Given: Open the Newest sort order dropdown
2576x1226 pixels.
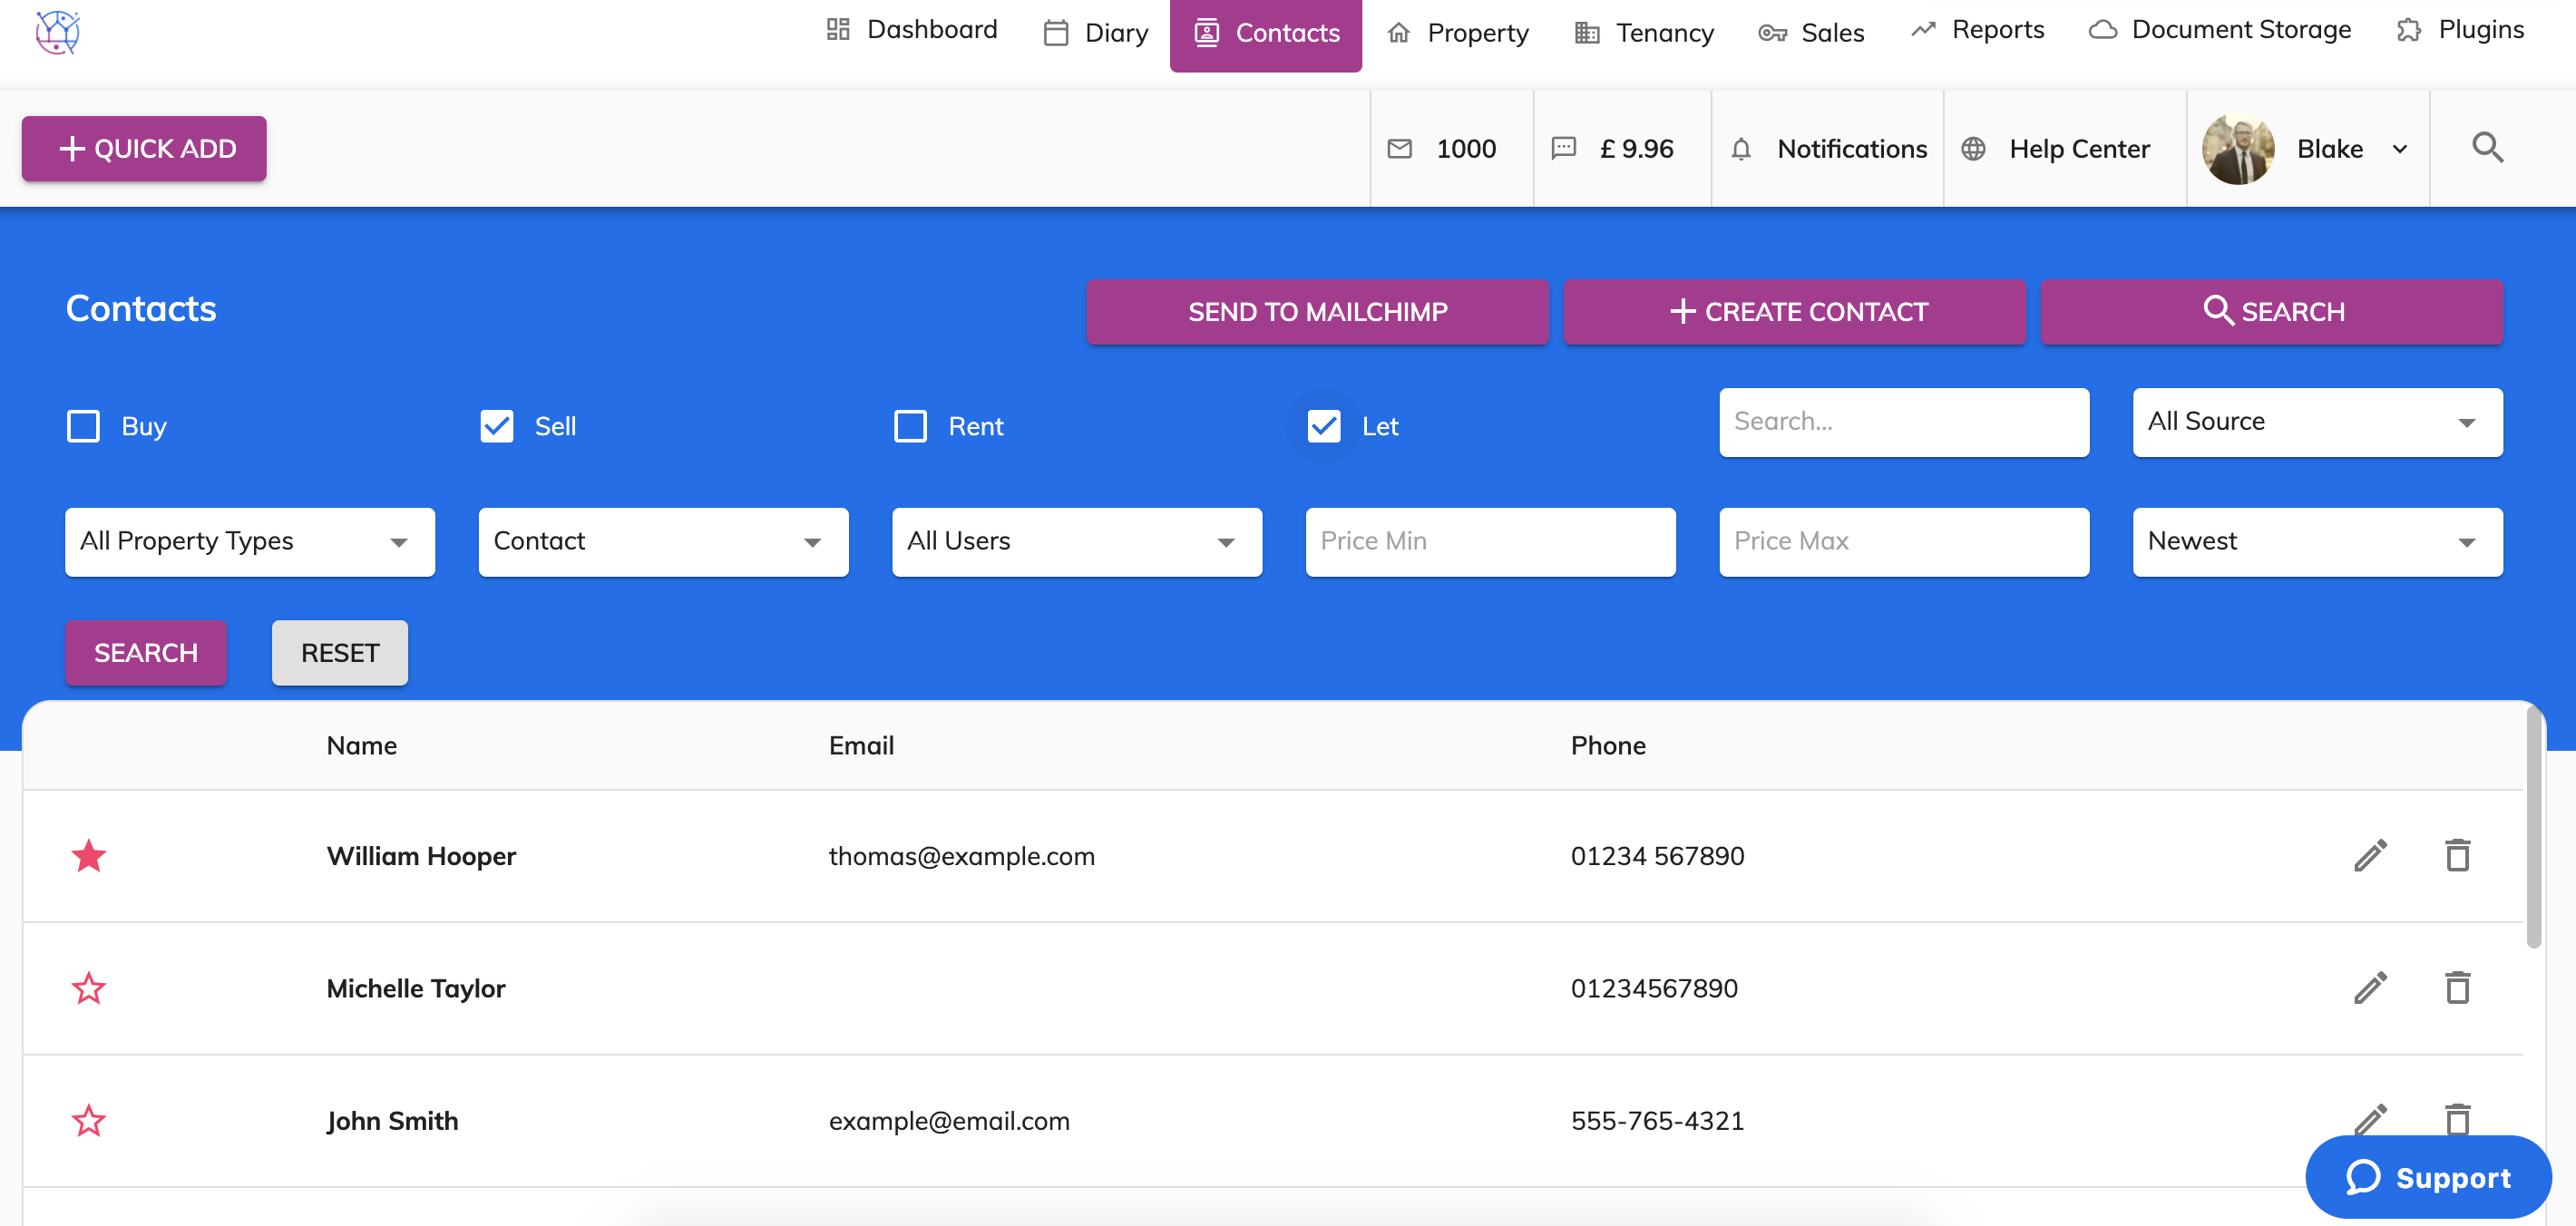Looking at the screenshot, I should pyautogui.click(x=2317, y=541).
